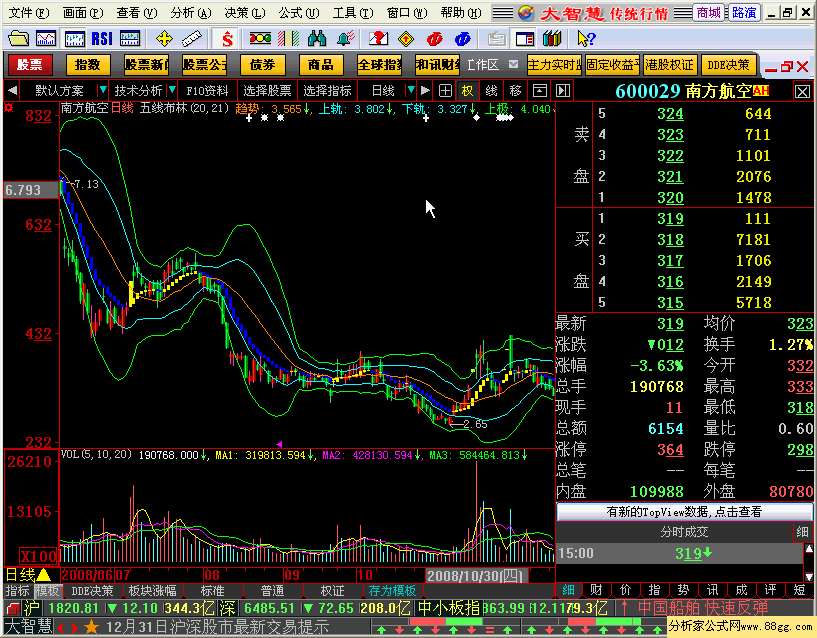Select the ruler measuring tool icon

pos(191,38)
